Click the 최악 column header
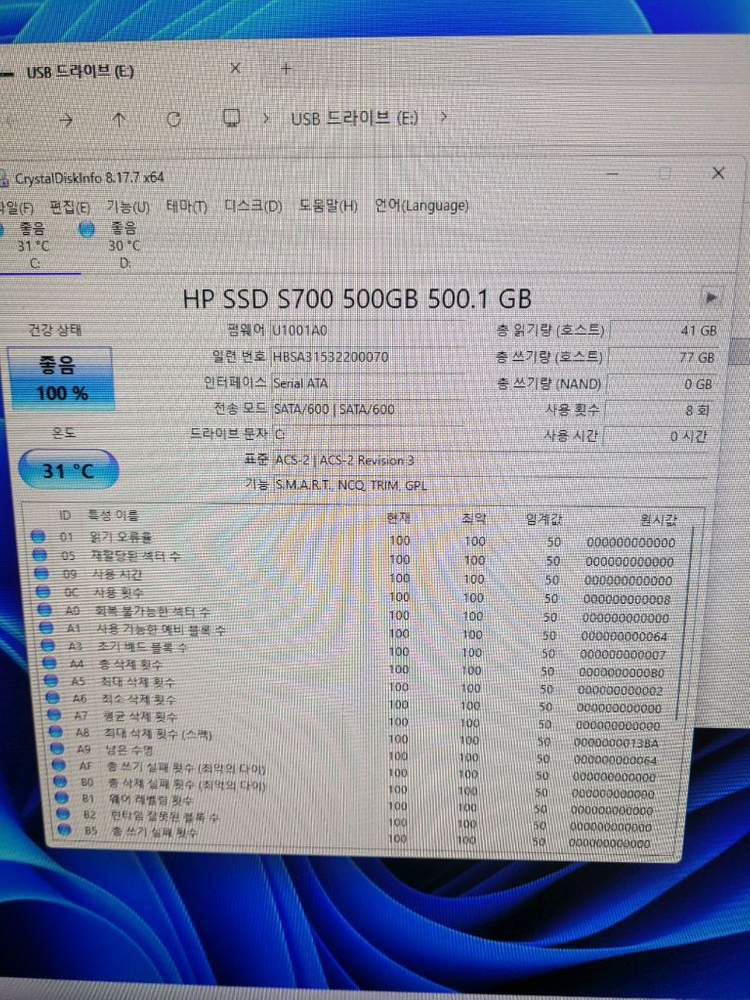 click(x=474, y=518)
